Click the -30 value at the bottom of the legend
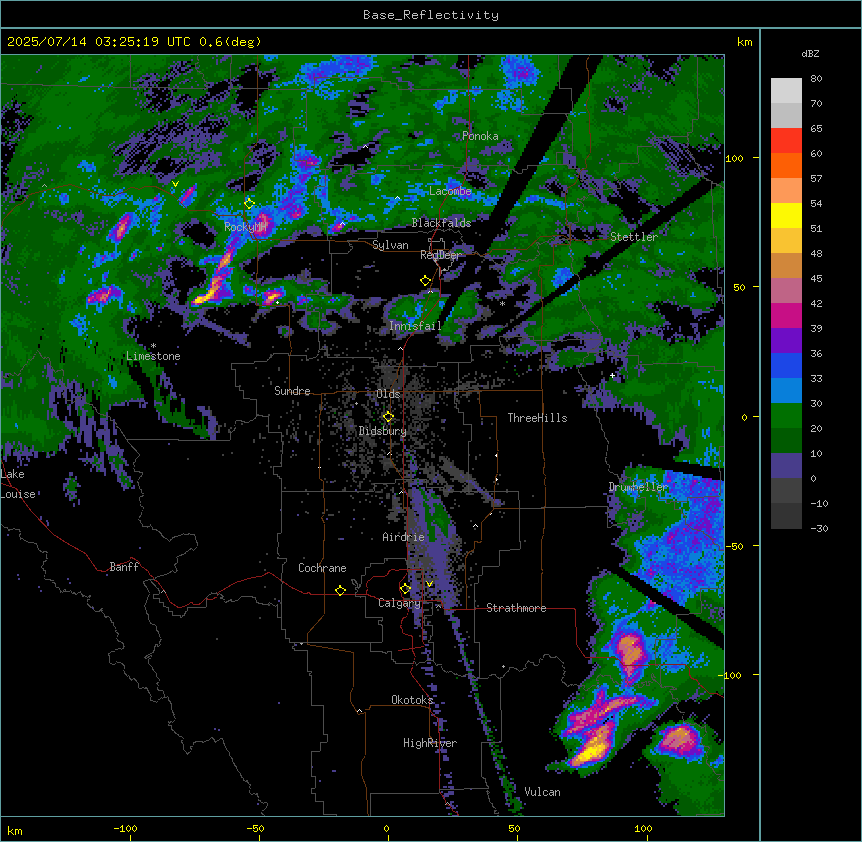Image resolution: width=862 pixels, height=842 pixels. pos(819,528)
